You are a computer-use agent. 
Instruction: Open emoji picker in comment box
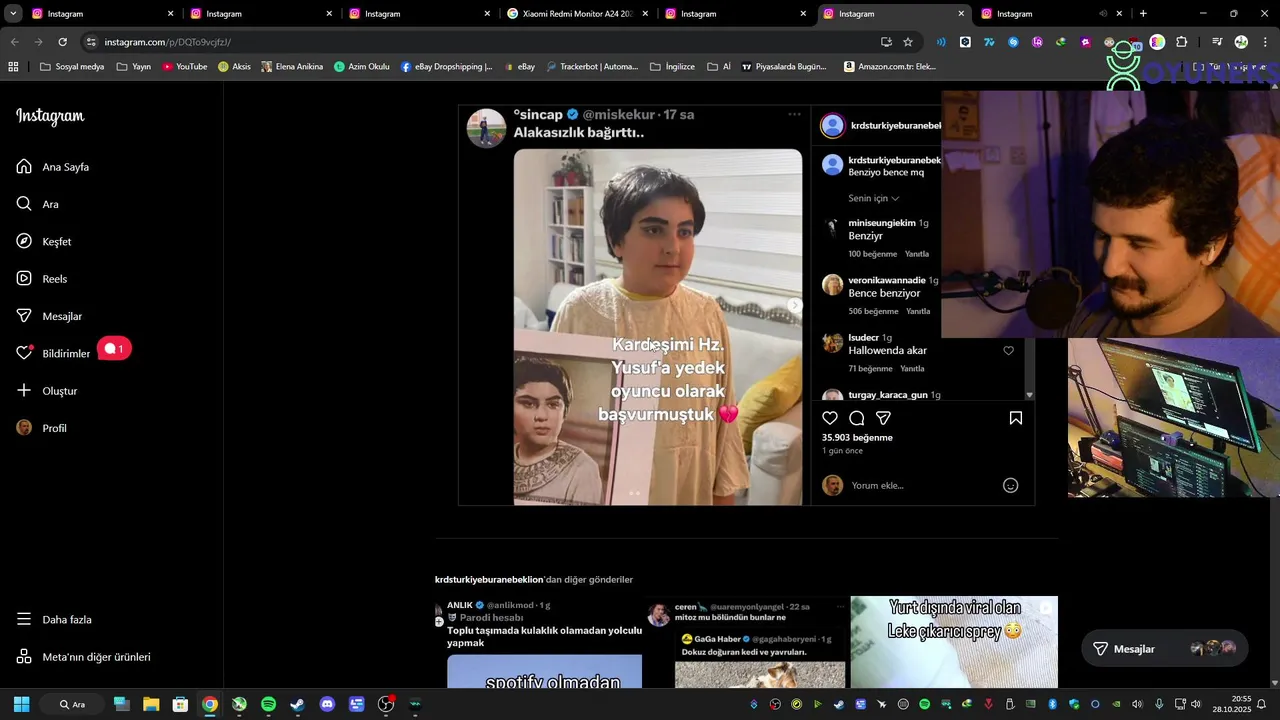click(x=1010, y=485)
